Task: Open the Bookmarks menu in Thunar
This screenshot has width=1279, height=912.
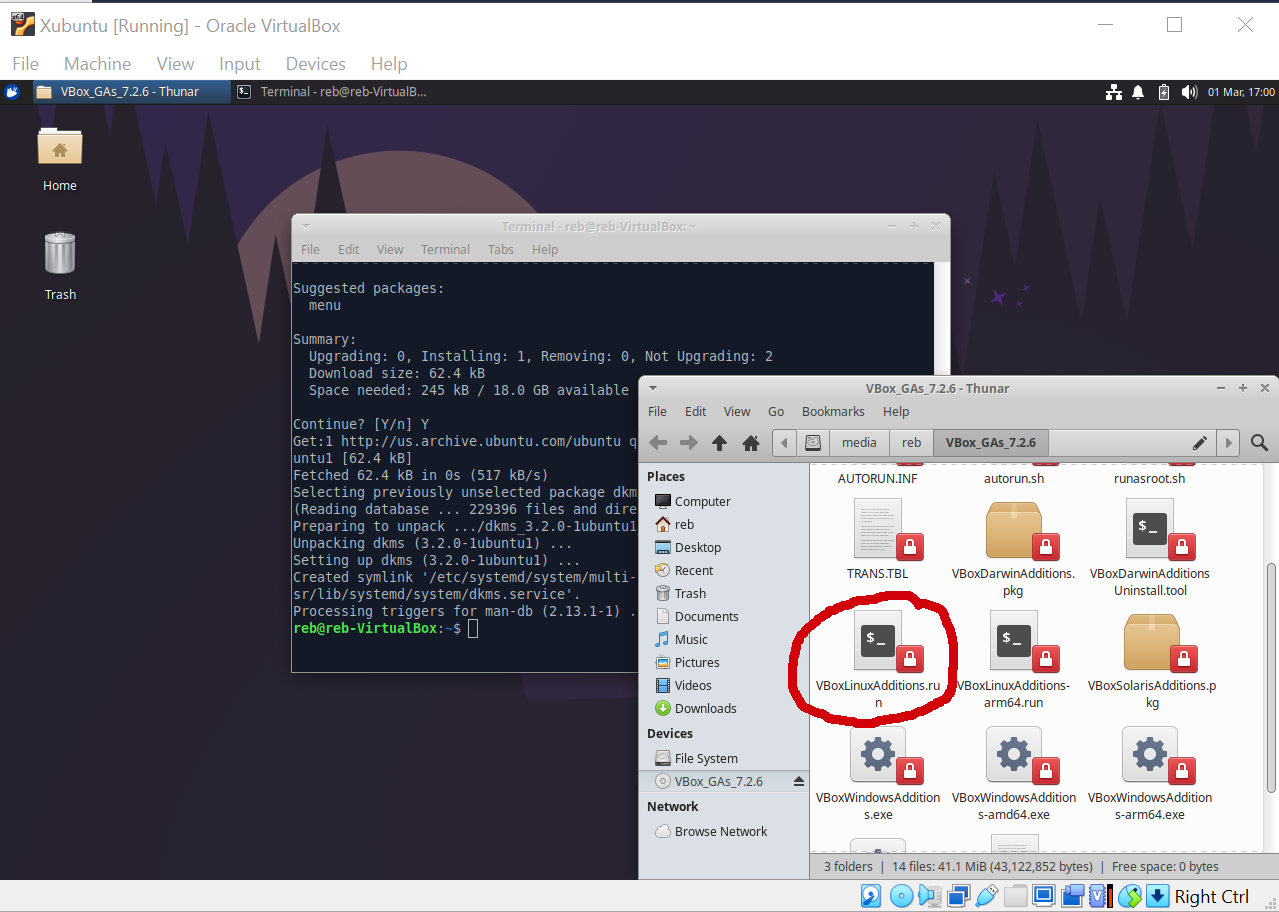Action: (x=833, y=411)
